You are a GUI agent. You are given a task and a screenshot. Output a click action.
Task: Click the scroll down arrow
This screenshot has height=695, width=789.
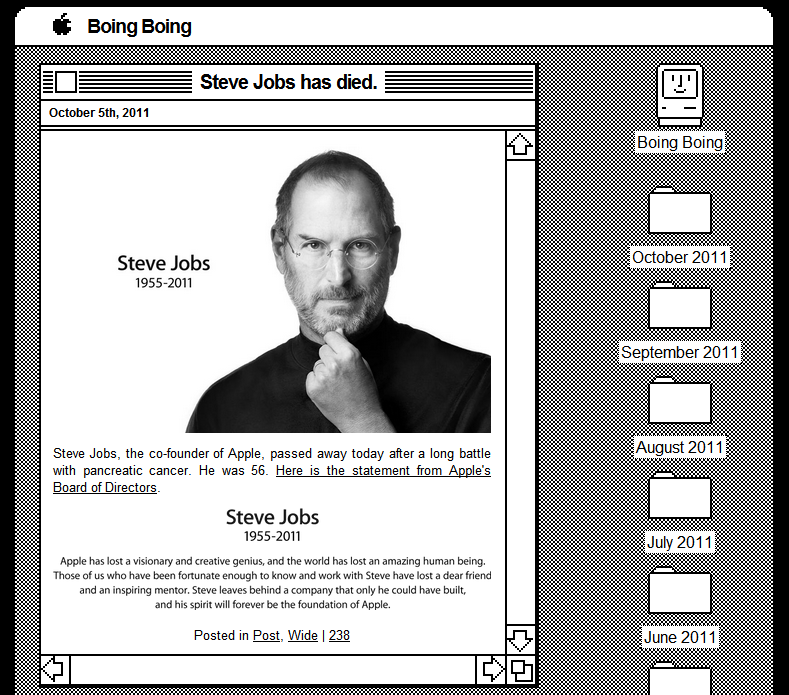520,640
